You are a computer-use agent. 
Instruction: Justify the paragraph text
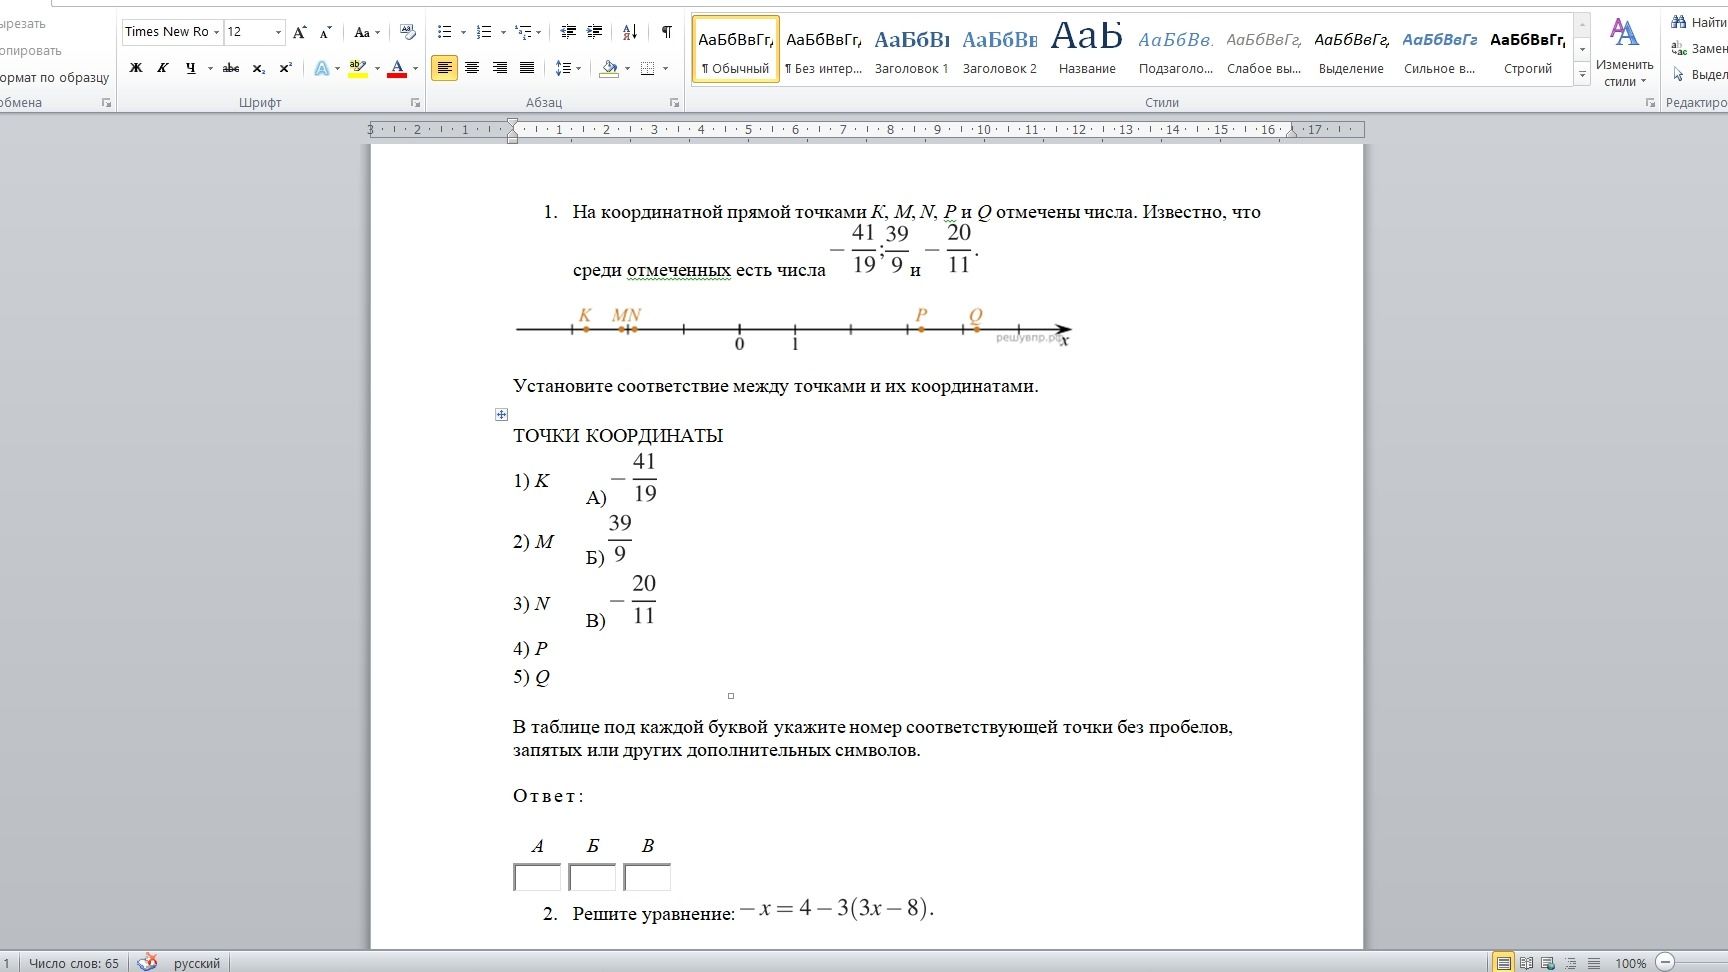(x=527, y=68)
